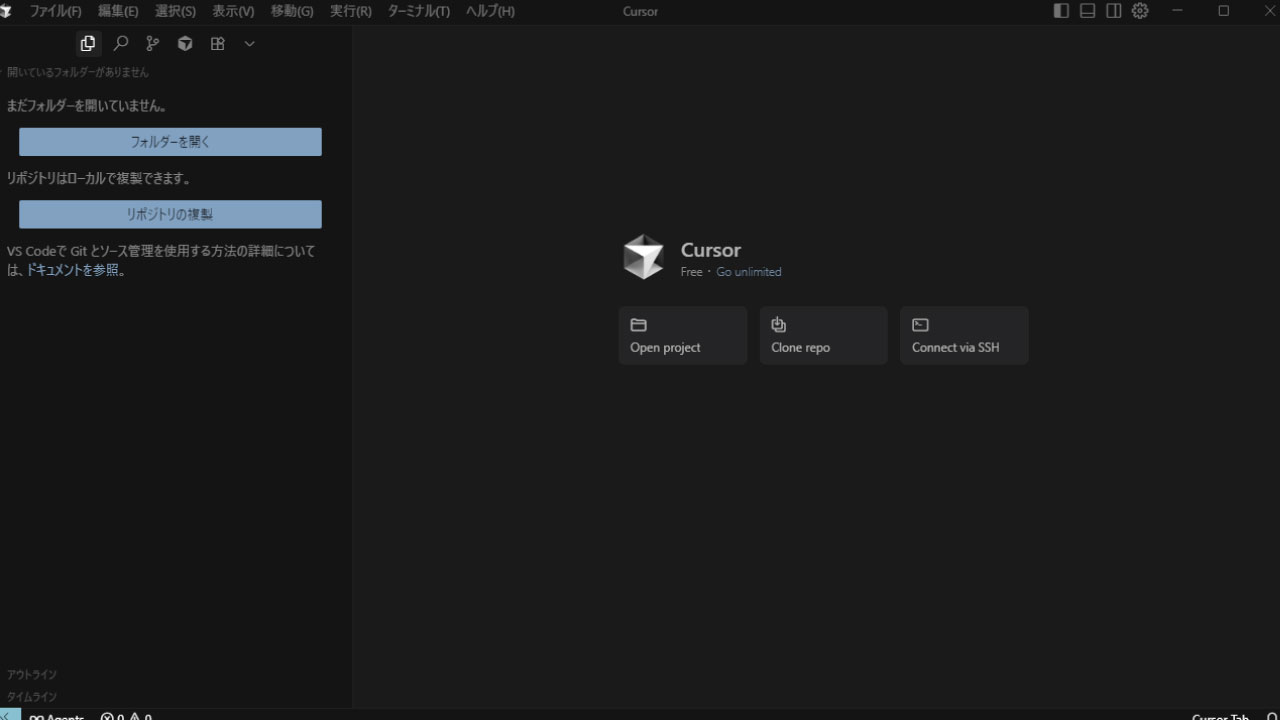The image size is (1280, 720).
Task: Click the Cursor app logo in title bar
Action: pos(6,11)
